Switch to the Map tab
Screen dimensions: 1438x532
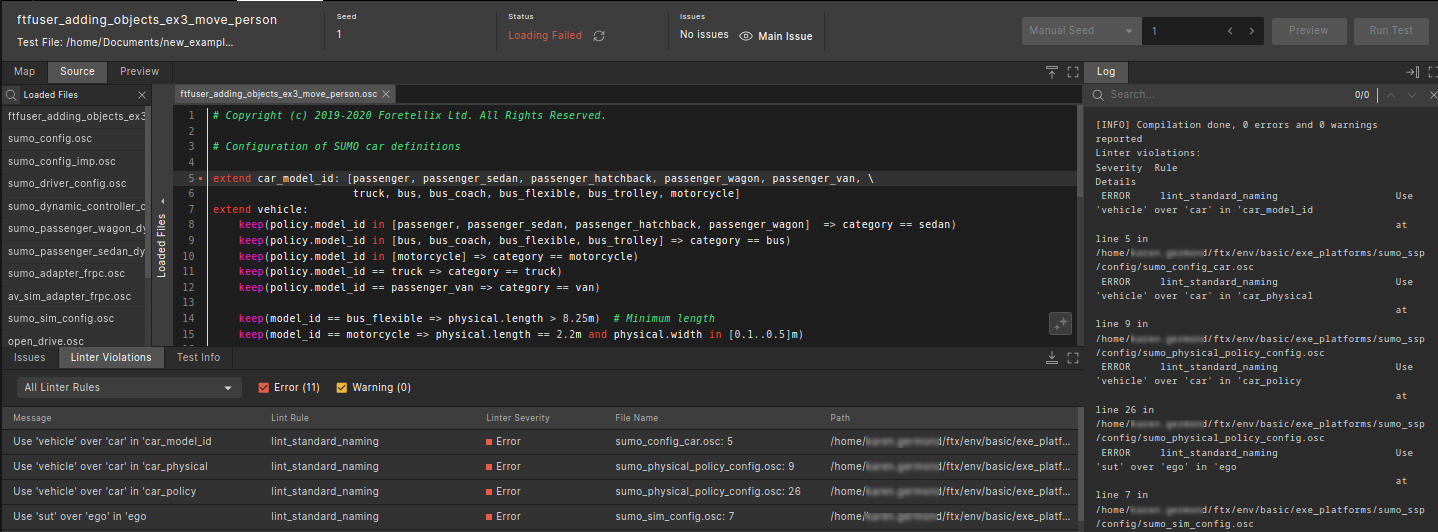click(24, 72)
